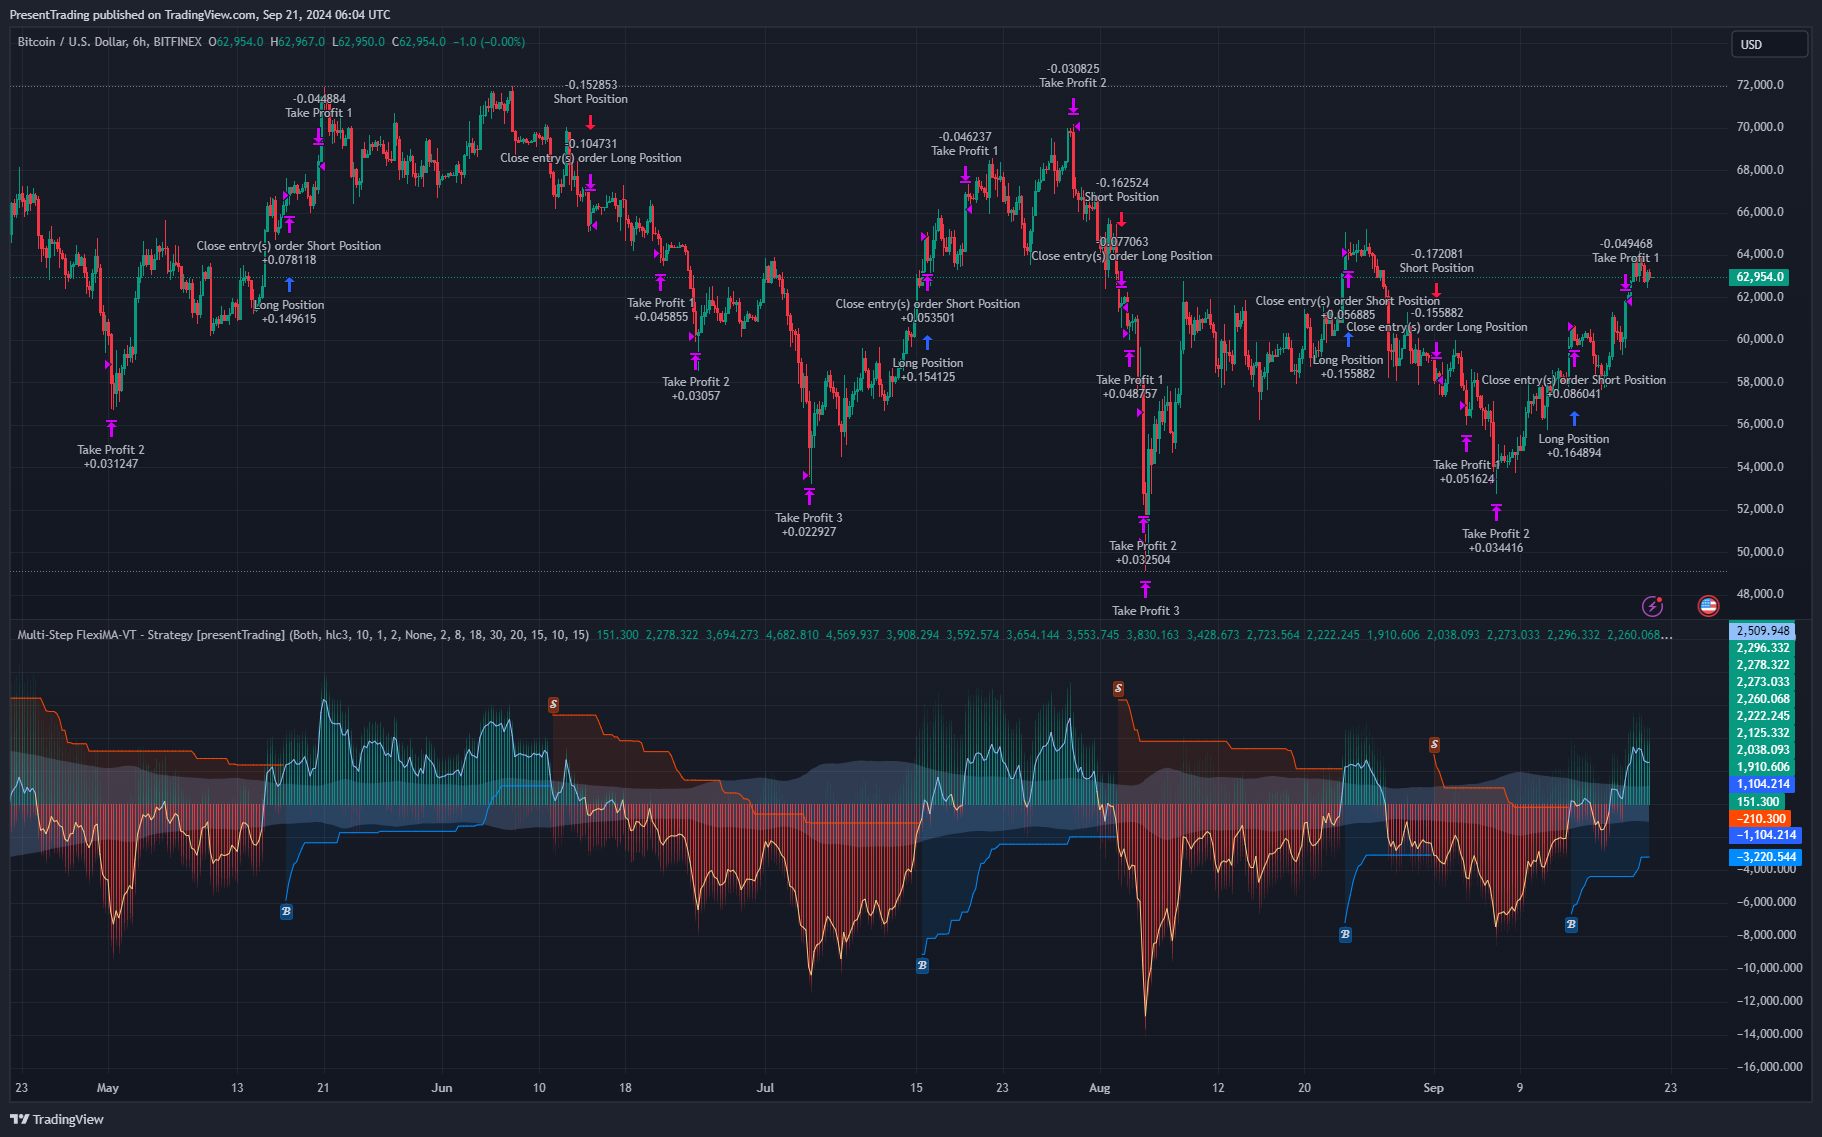Click the purple lightning bolt icon
The height and width of the screenshot is (1137, 1822).
(x=1652, y=606)
